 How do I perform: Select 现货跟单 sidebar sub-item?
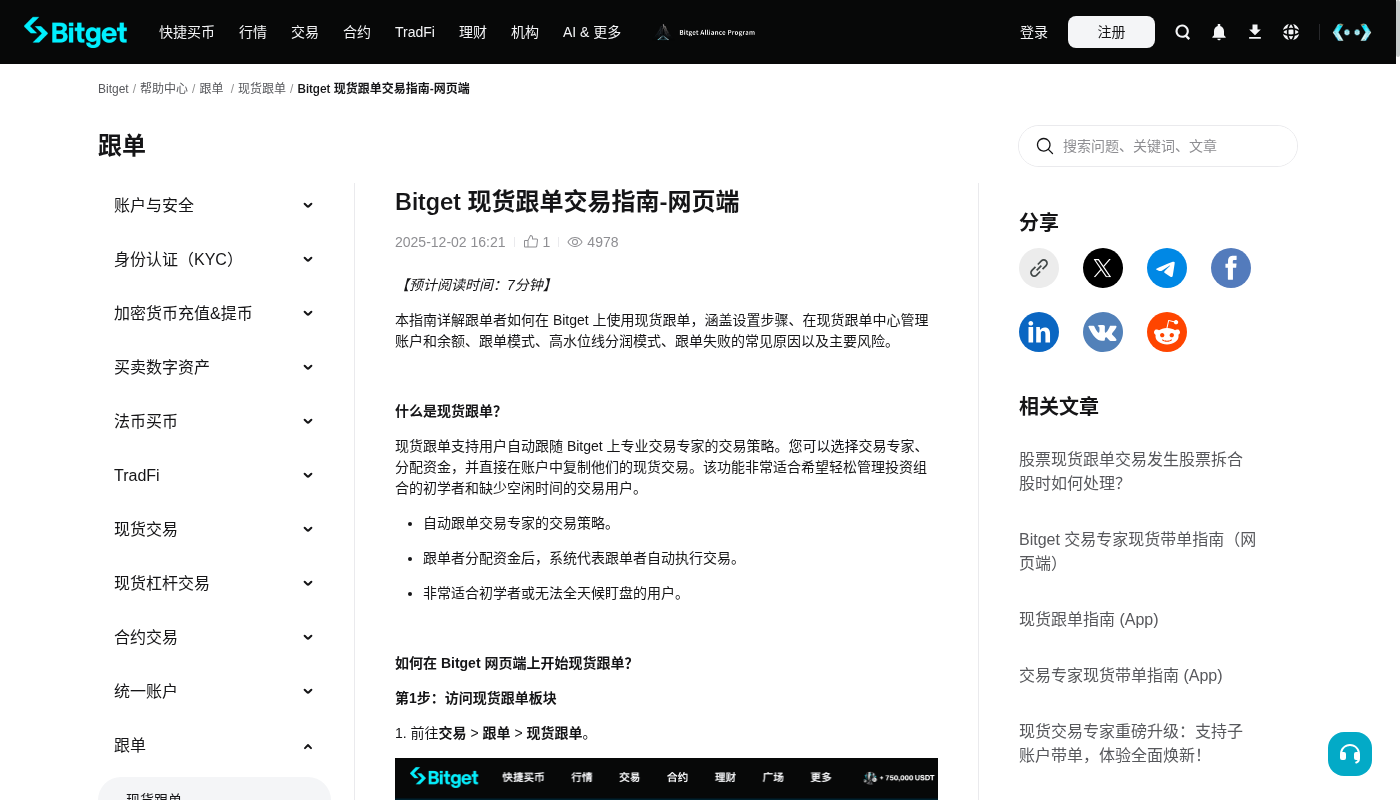point(214,789)
